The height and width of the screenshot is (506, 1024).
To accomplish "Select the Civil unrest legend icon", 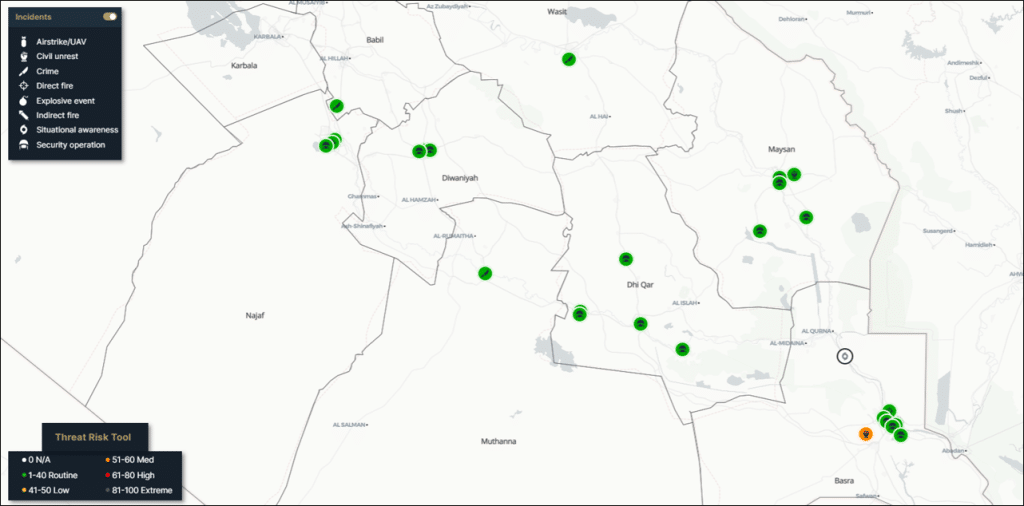I will click(x=23, y=56).
